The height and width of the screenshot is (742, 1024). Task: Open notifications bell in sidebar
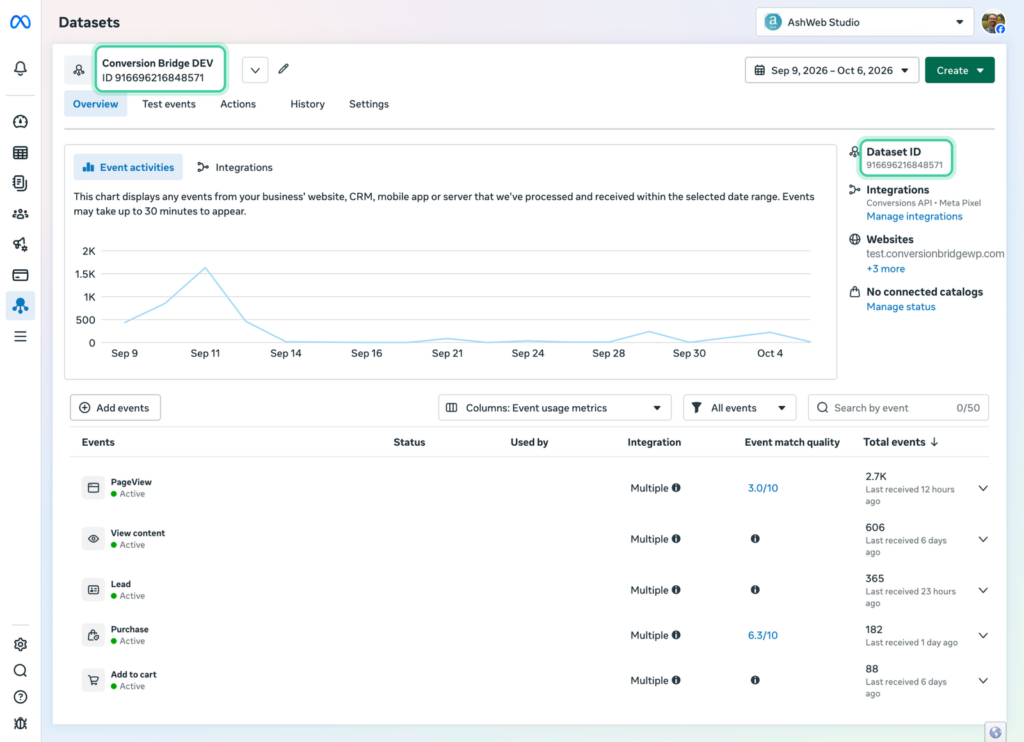point(20,69)
